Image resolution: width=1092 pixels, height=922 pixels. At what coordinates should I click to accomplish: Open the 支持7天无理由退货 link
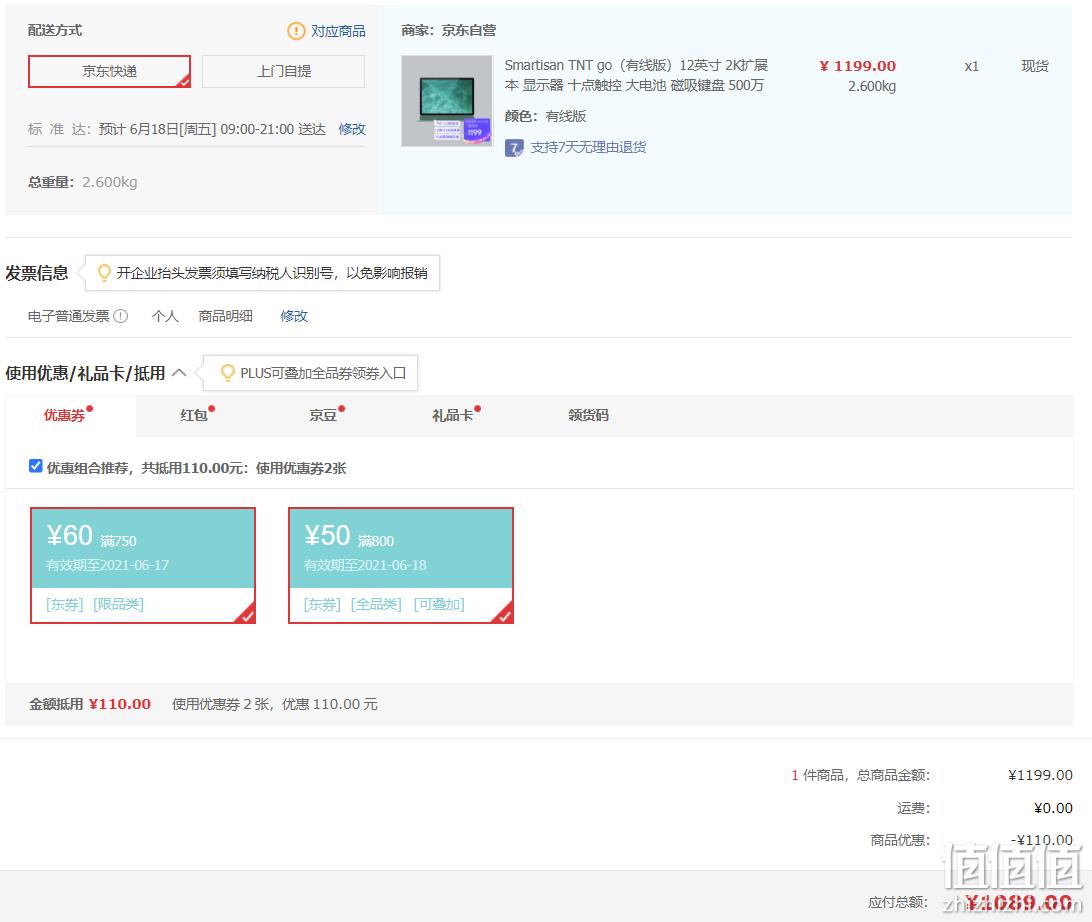588,148
